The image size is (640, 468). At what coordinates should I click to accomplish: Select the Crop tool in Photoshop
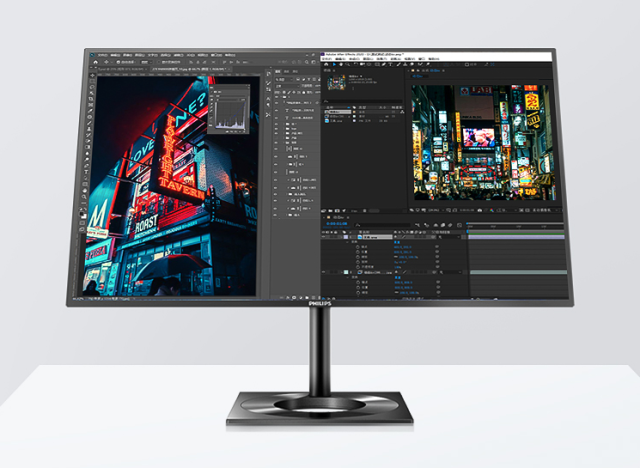coord(91,99)
